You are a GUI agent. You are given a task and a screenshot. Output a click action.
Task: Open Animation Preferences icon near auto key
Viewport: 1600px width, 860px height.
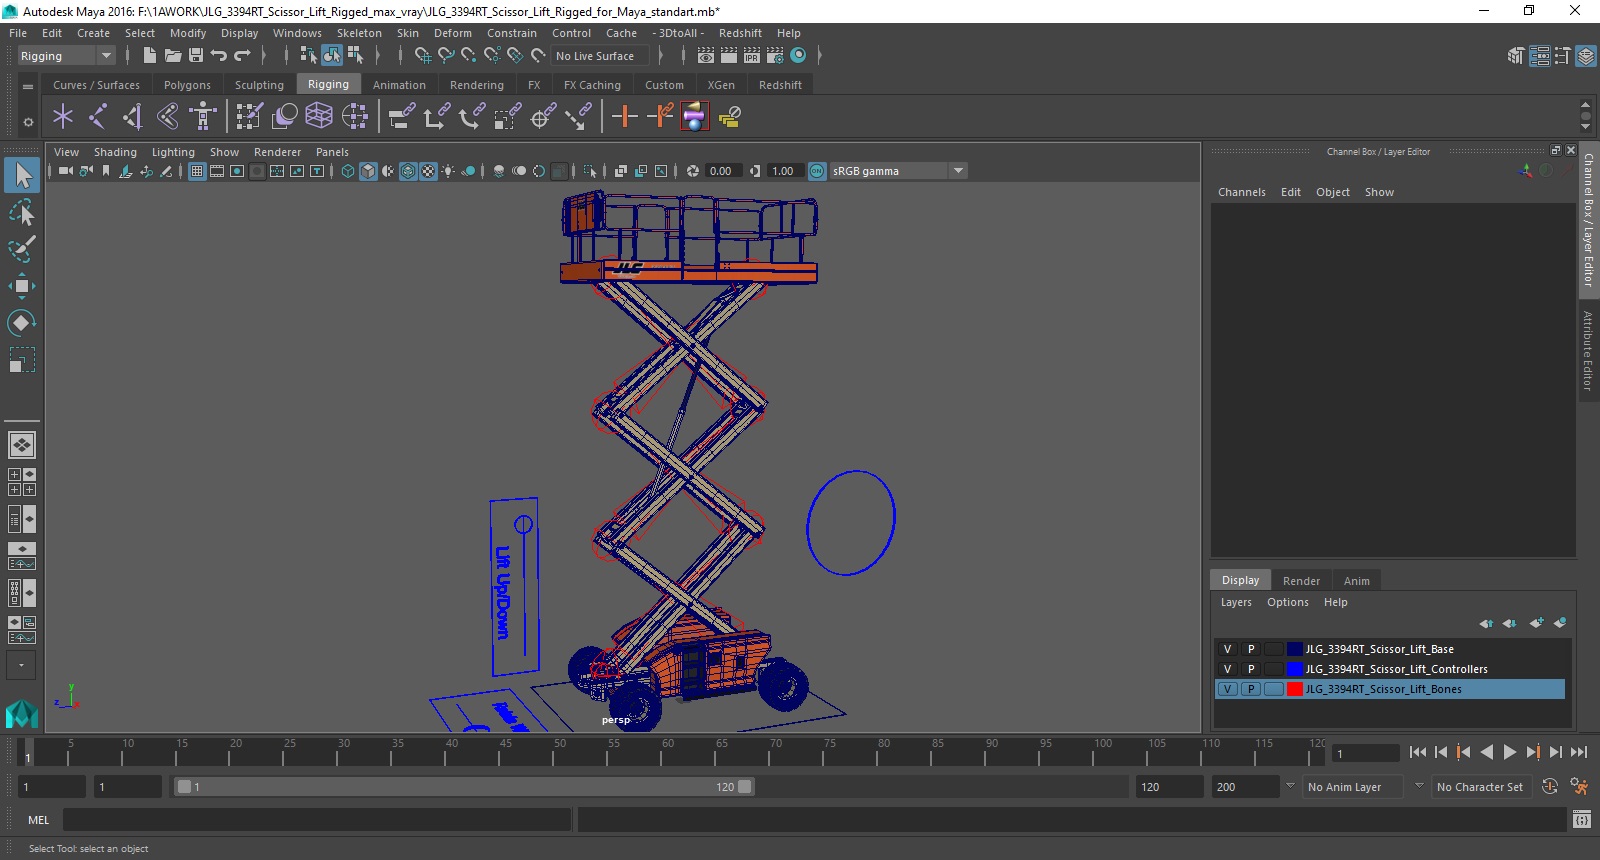(x=1579, y=787)
